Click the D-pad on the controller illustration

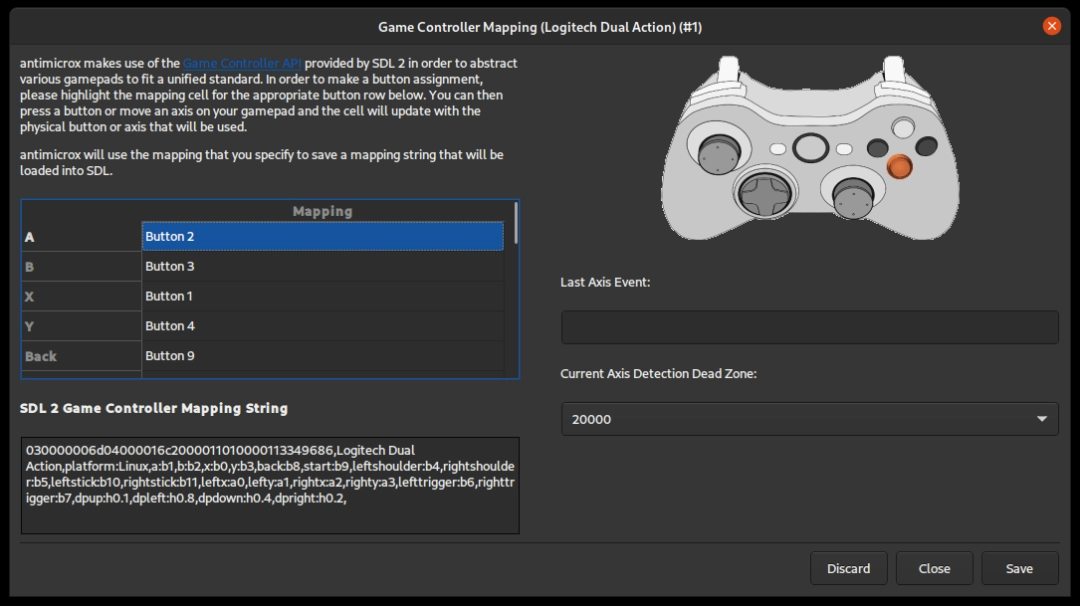(x=766, y=196)
